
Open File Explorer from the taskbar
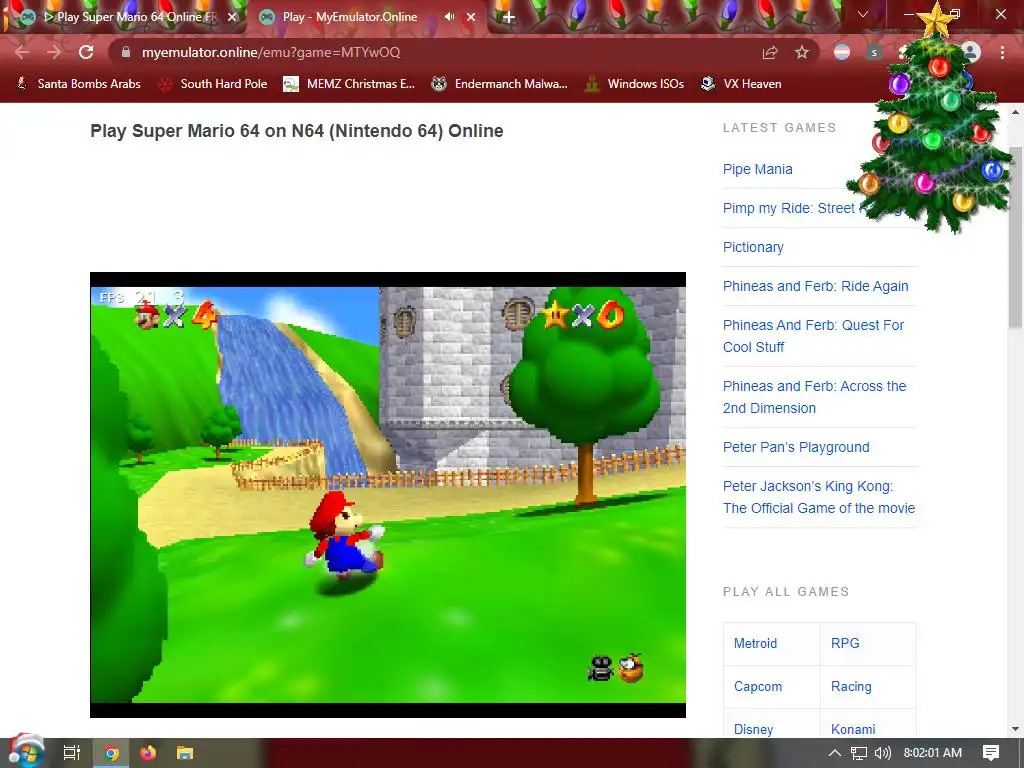pos(185,753)
